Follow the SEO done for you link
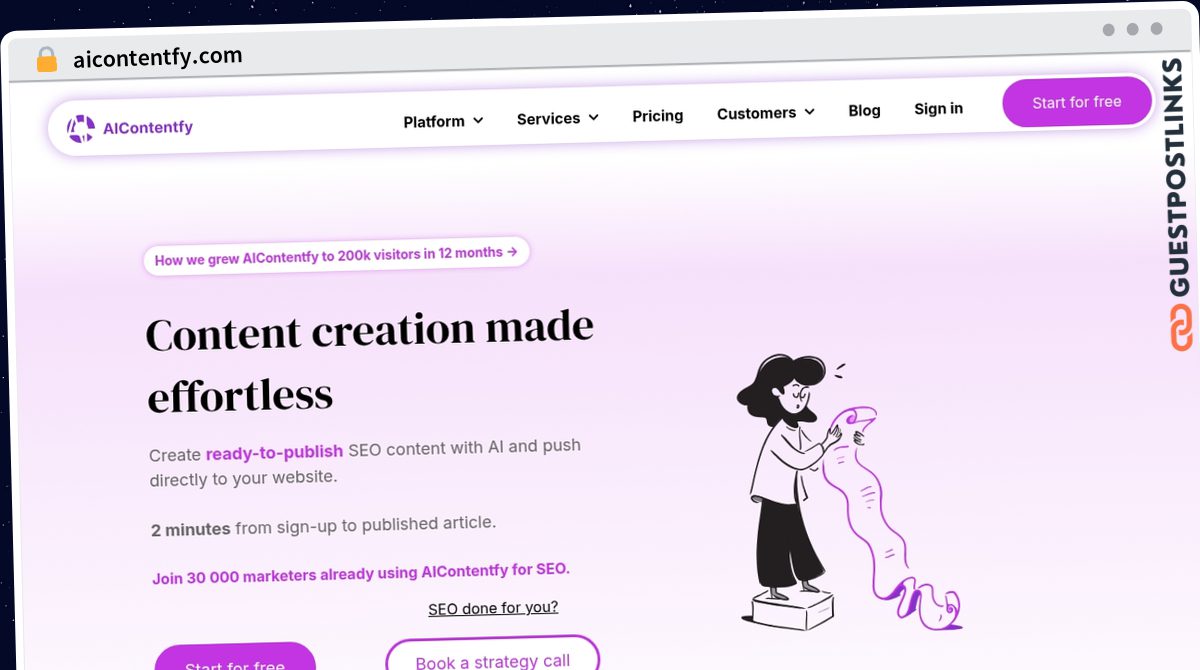The image size is (1200, 670). click(x=493, y=608)
